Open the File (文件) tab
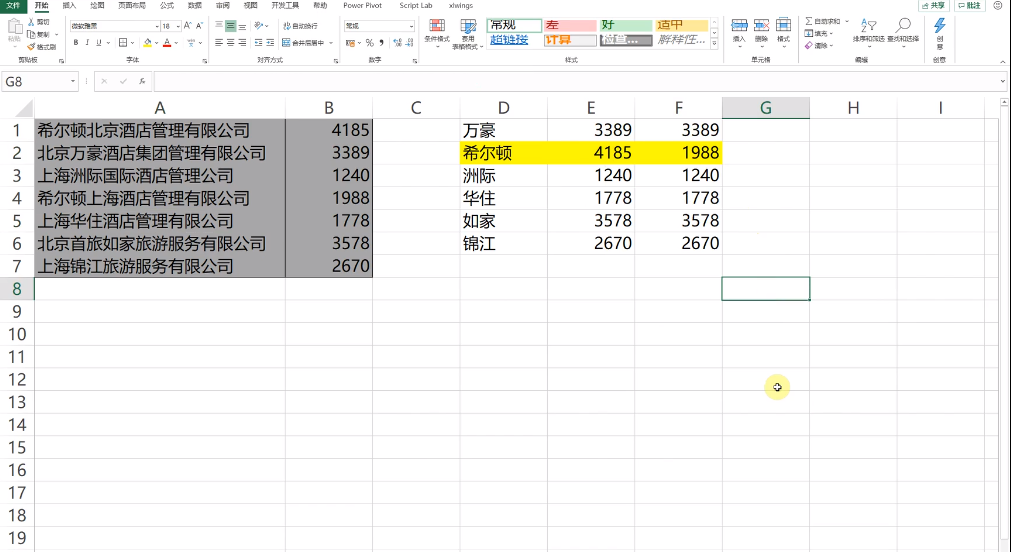1011x552 pixels. click(x=13, y=5)
